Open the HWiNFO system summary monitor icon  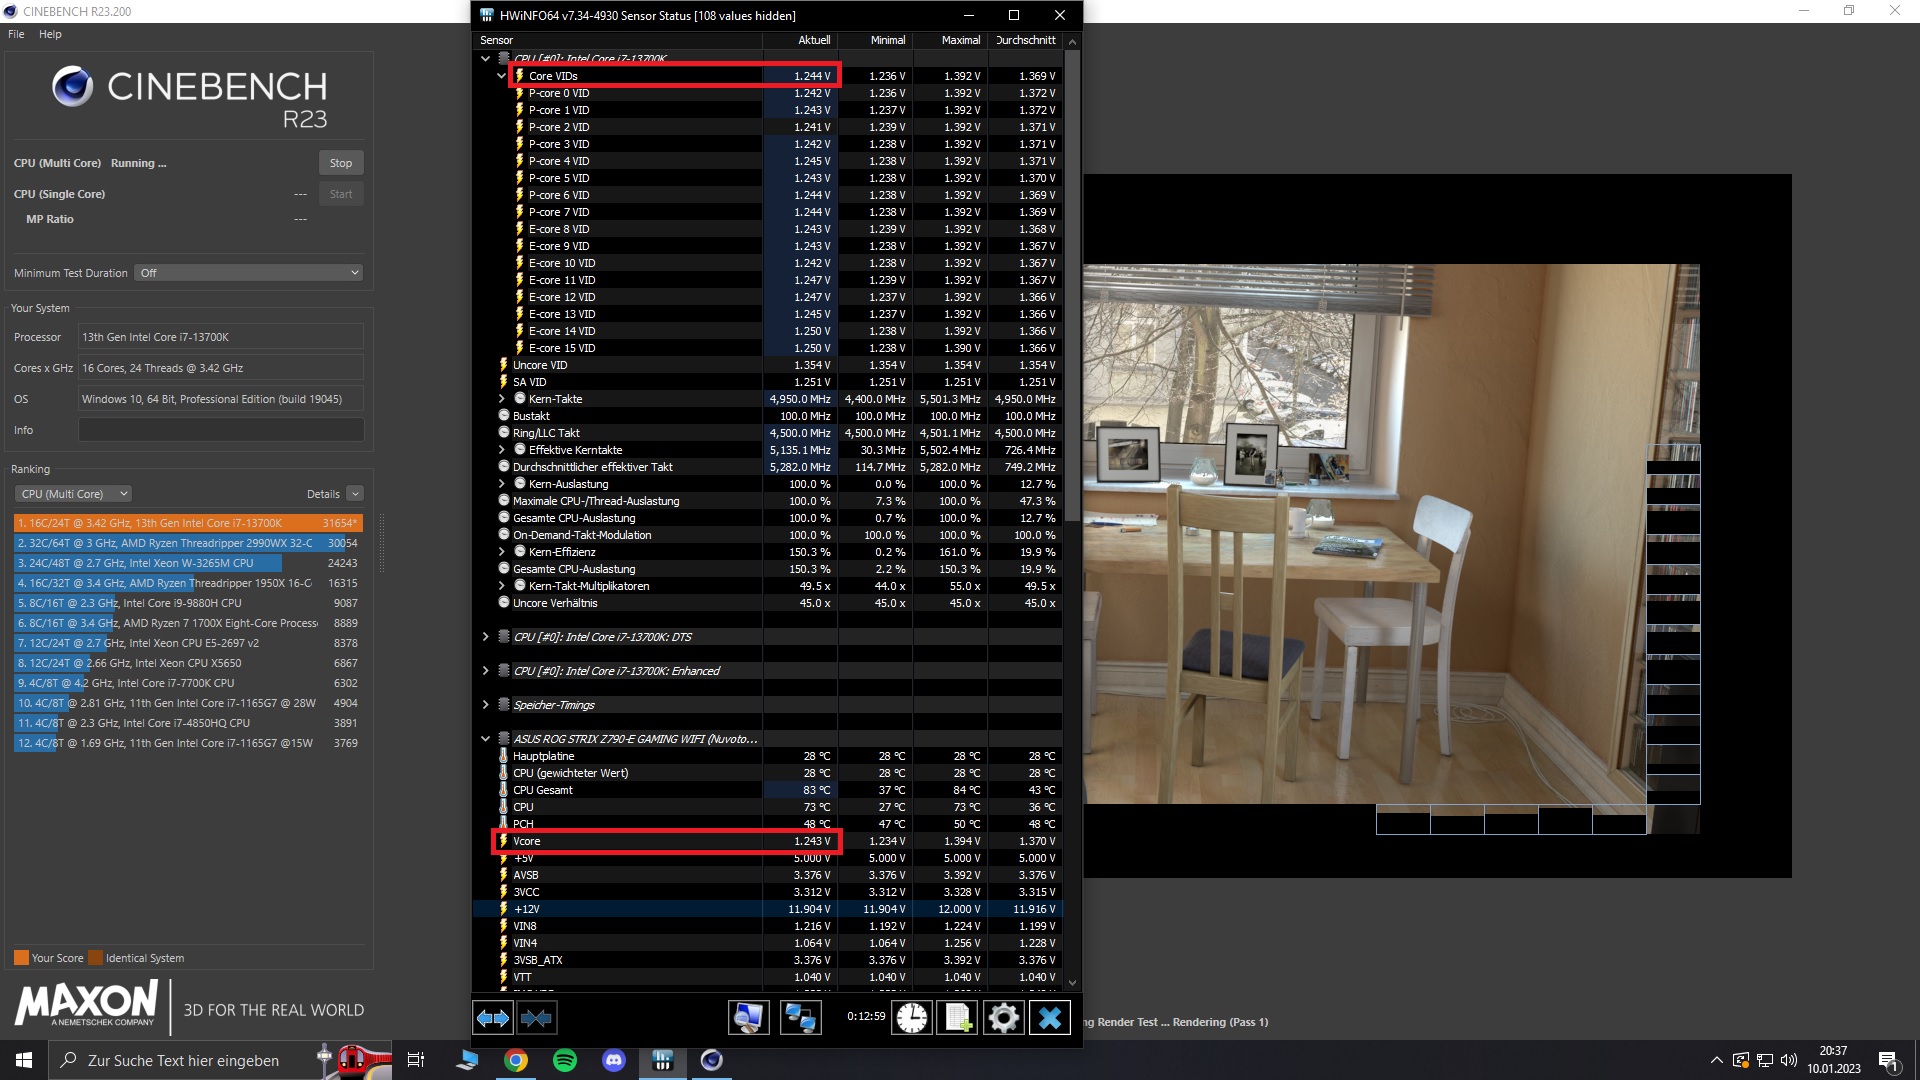(748, 1018)
